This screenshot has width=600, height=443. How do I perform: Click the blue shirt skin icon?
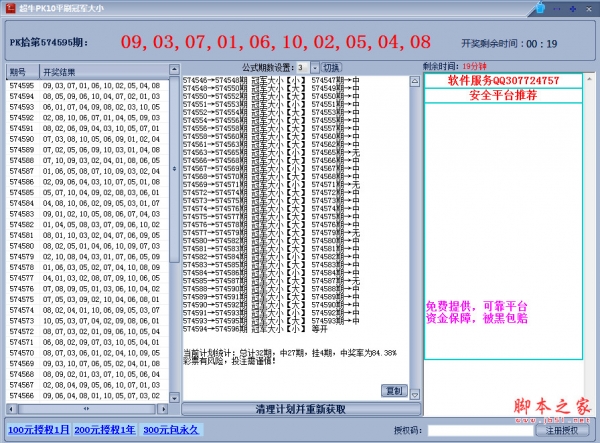(x=540, y=8)
